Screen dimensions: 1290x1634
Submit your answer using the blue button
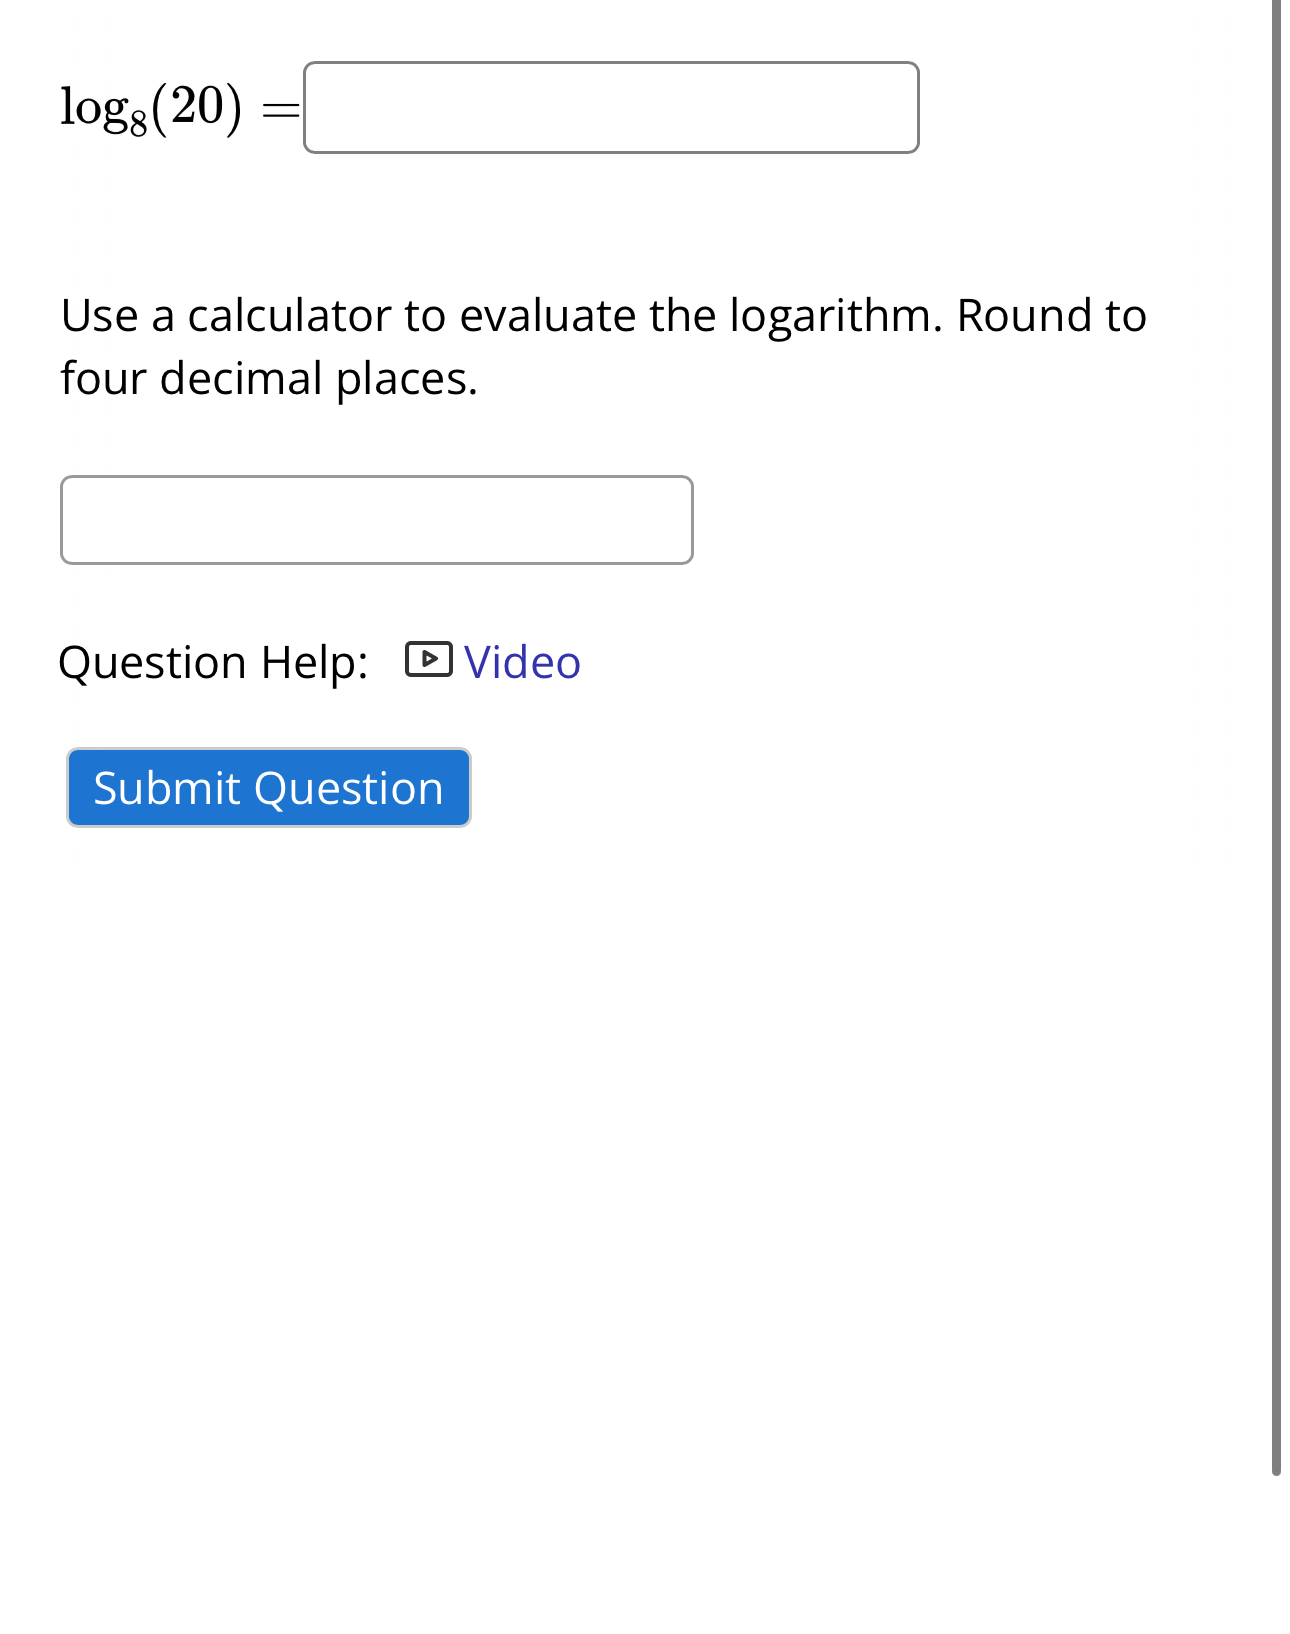267,788
